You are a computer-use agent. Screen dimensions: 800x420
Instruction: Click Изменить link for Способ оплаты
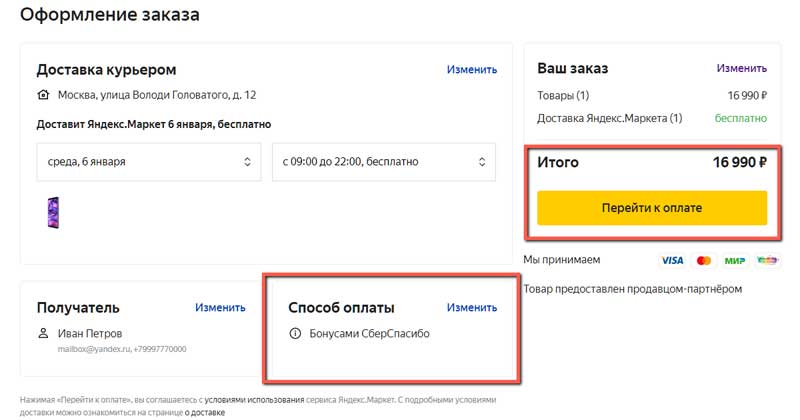click(x=471, y=307)
